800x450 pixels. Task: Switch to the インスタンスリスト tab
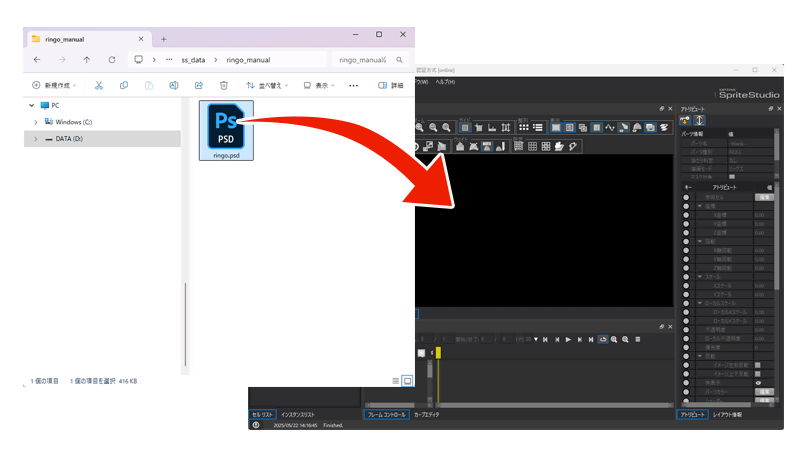click(x=298, y=415)
